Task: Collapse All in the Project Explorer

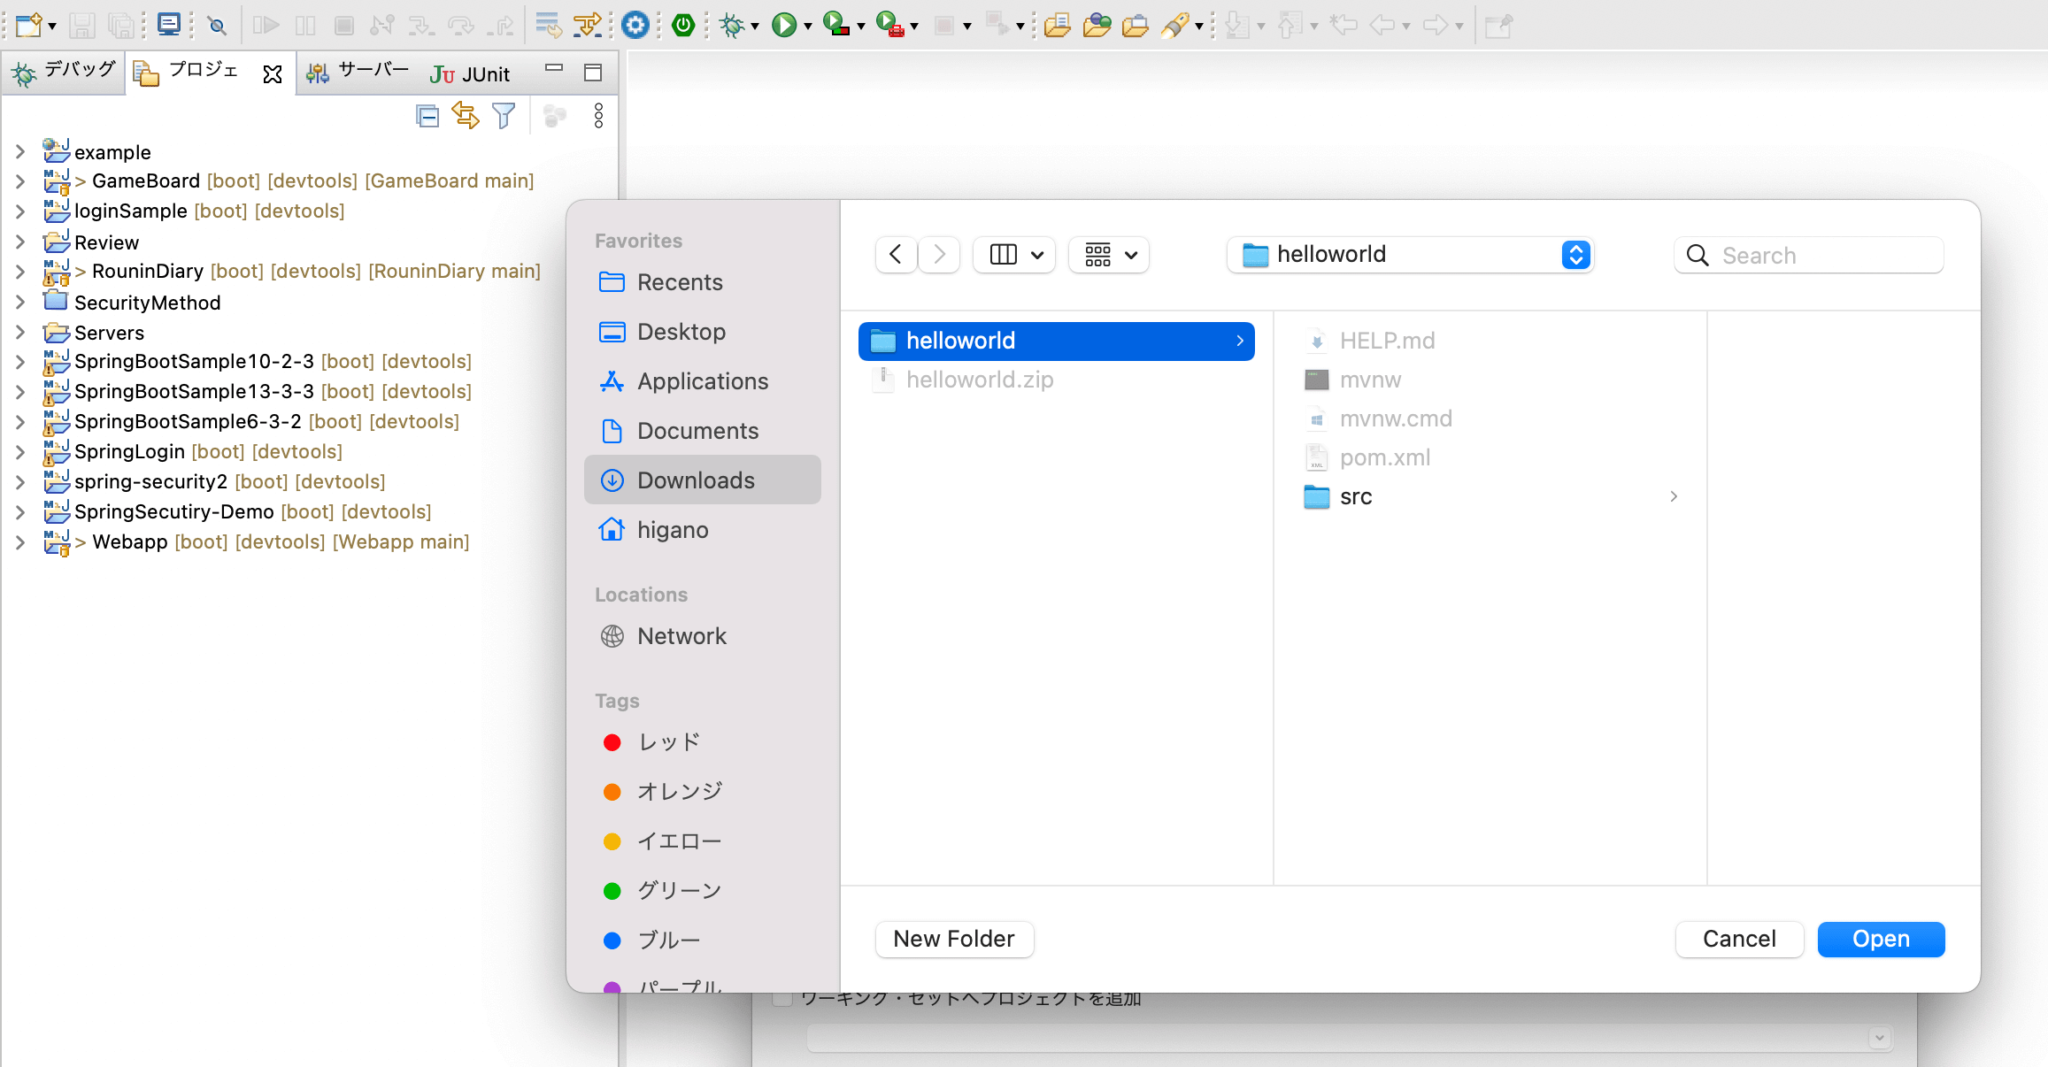Action: pos(428,116)
